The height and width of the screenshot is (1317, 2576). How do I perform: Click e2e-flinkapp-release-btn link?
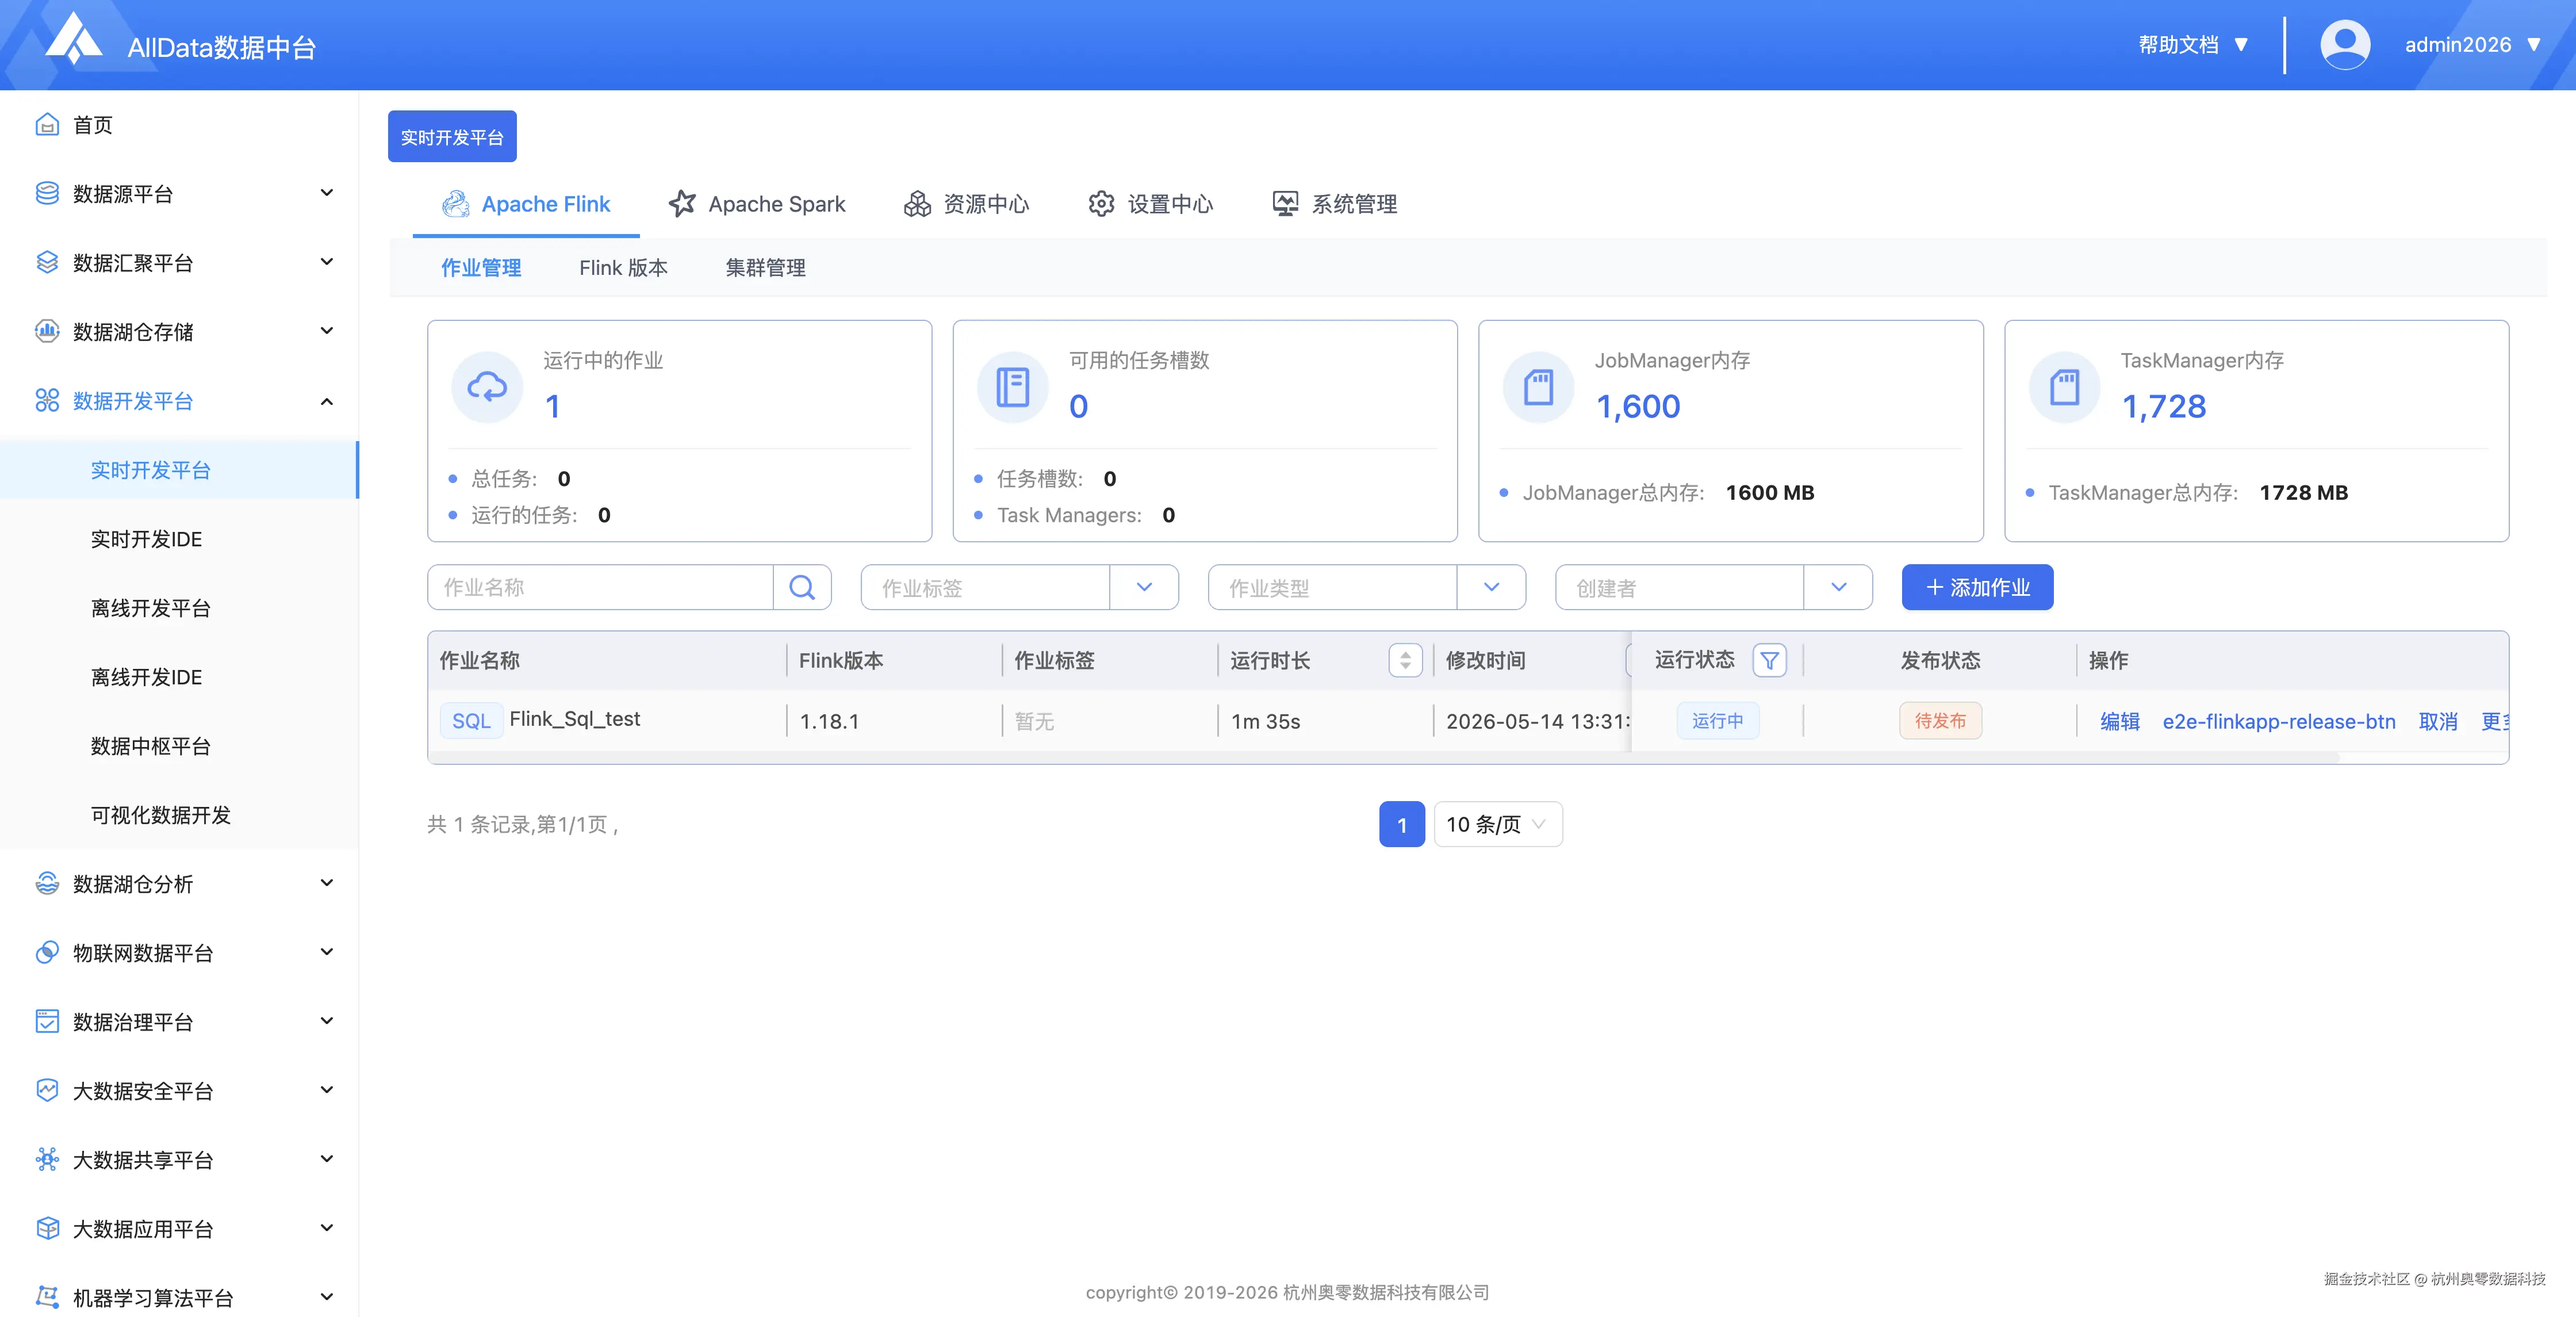[x=2278, y=721]
